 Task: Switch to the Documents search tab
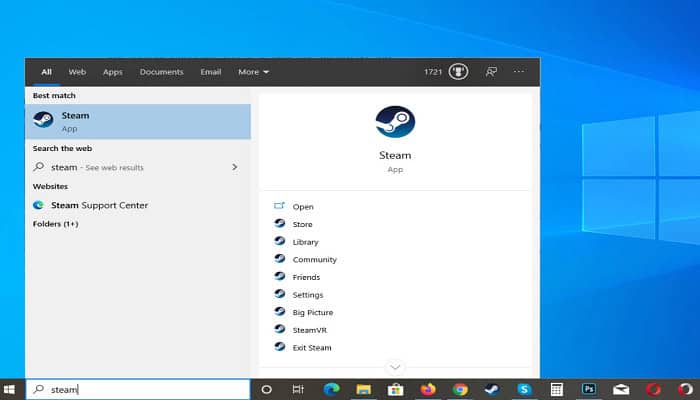(x=162, y=72)
